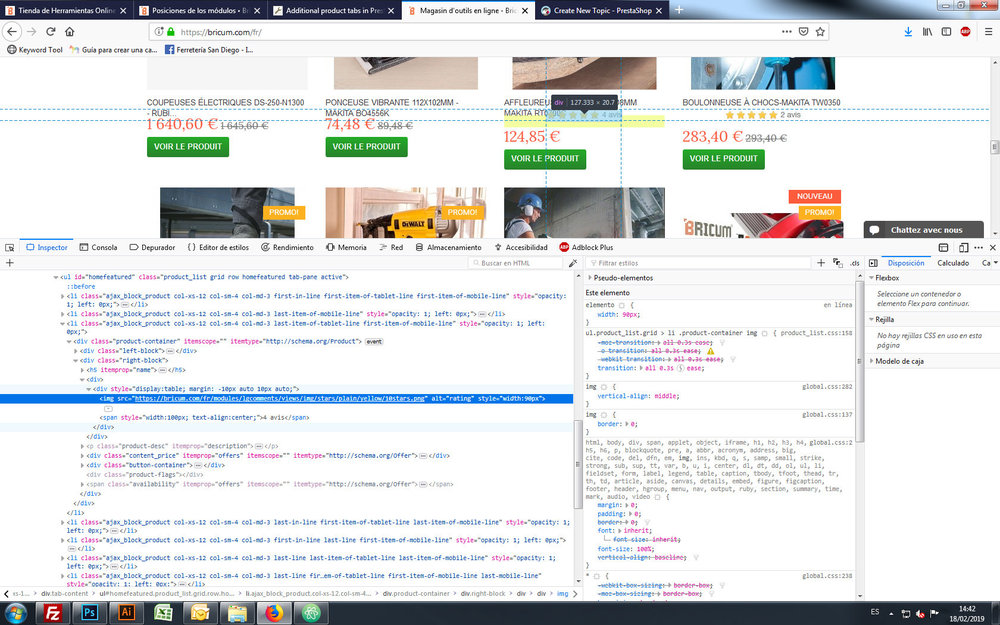Open the 2 avis reviews link
This screenshot has height=625, width=1000.
[x=790, y=115]
